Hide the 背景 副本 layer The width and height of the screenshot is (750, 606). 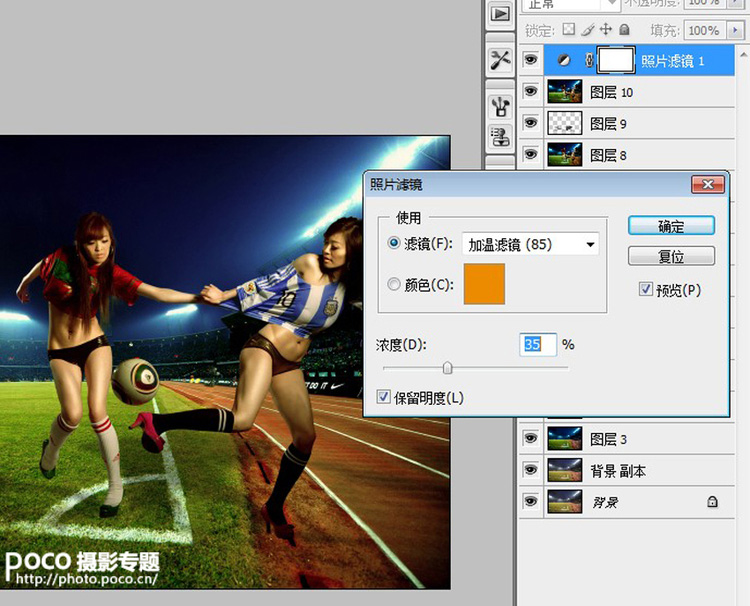[530, 470]
